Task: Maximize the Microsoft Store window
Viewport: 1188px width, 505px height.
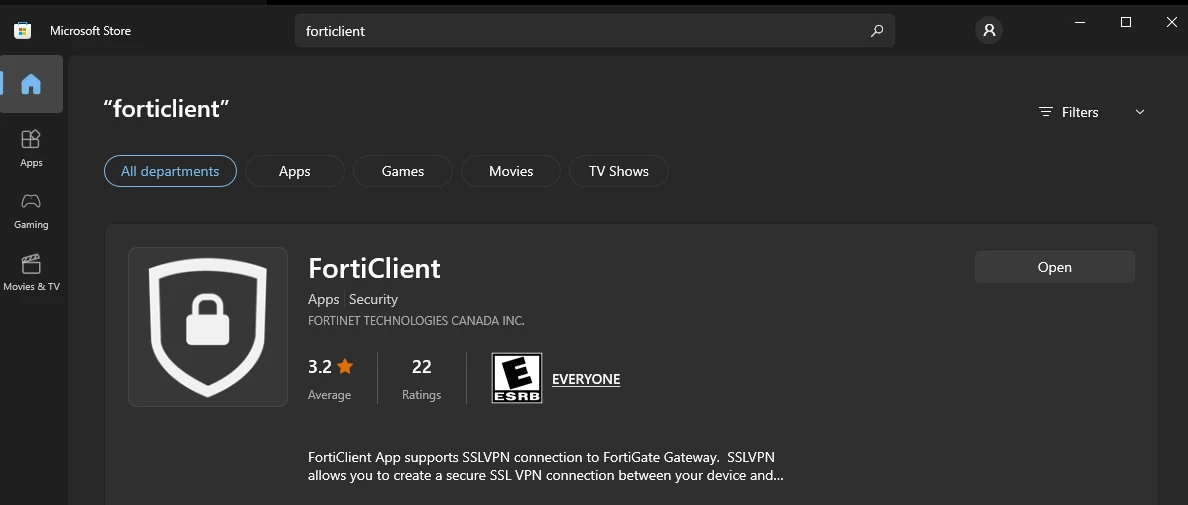Action: [x=1126, y=23]
